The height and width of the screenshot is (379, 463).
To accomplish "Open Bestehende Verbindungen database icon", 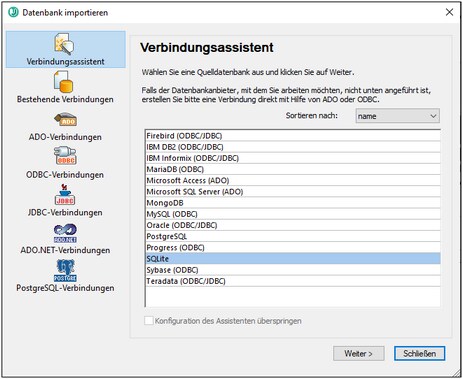I will tap(63, 82).
